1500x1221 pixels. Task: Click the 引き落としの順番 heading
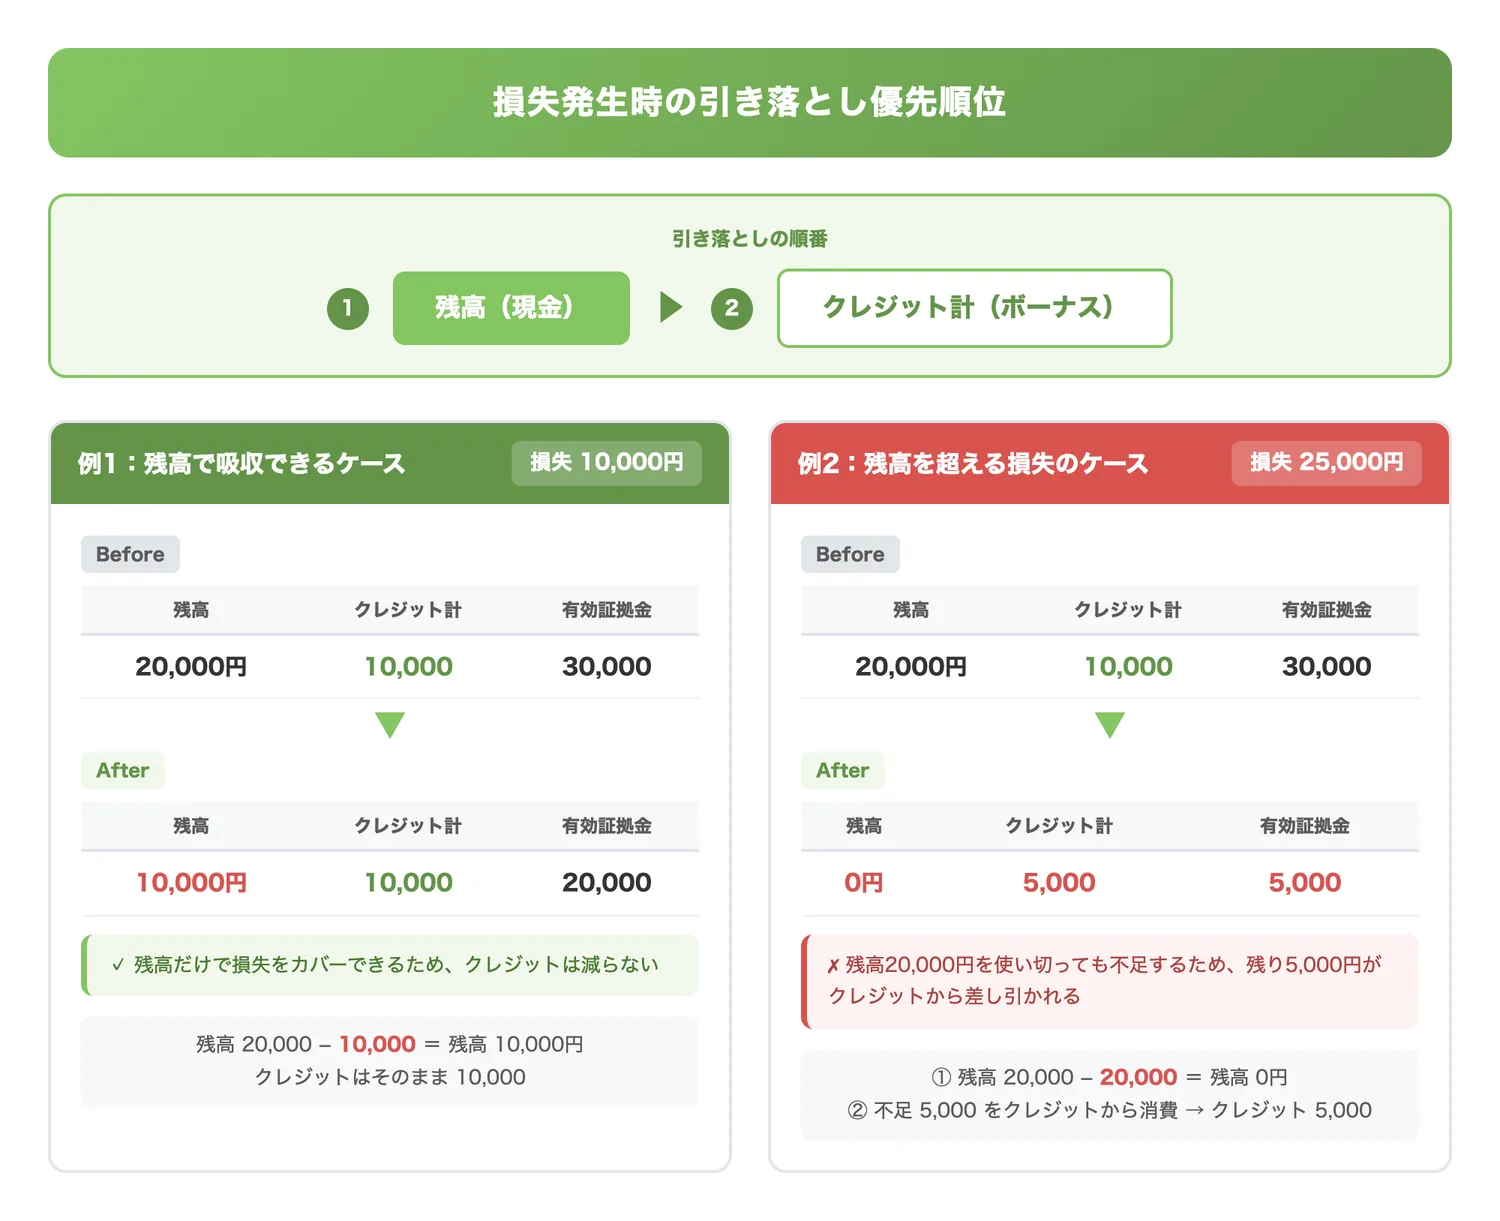750,239
